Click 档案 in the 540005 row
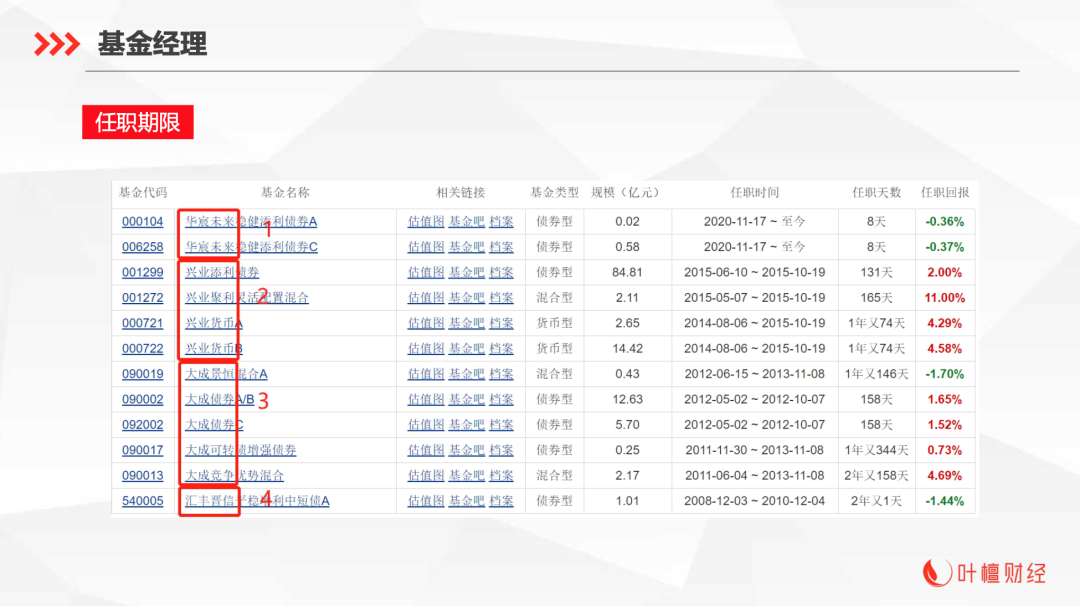 tap(501, 502)
